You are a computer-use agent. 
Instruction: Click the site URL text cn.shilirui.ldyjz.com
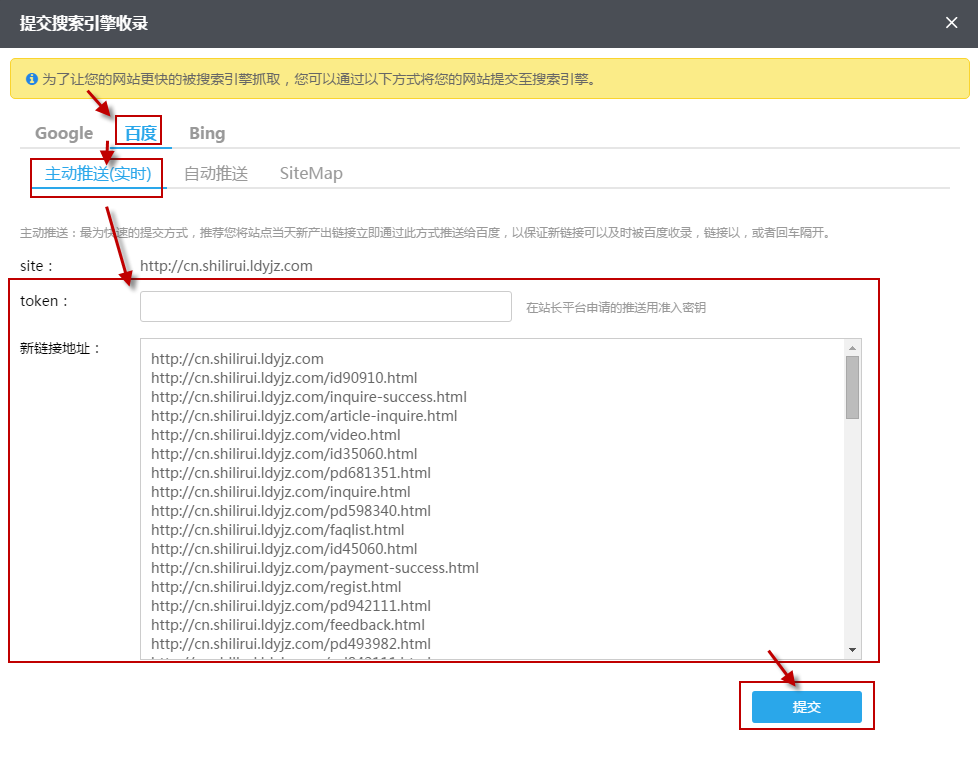point(226,266)
